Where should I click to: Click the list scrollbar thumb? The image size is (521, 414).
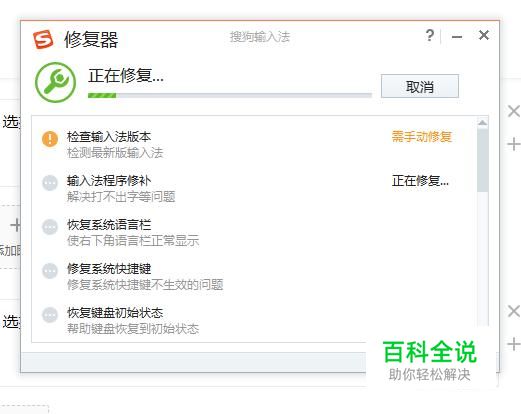[x=482, y=160]
